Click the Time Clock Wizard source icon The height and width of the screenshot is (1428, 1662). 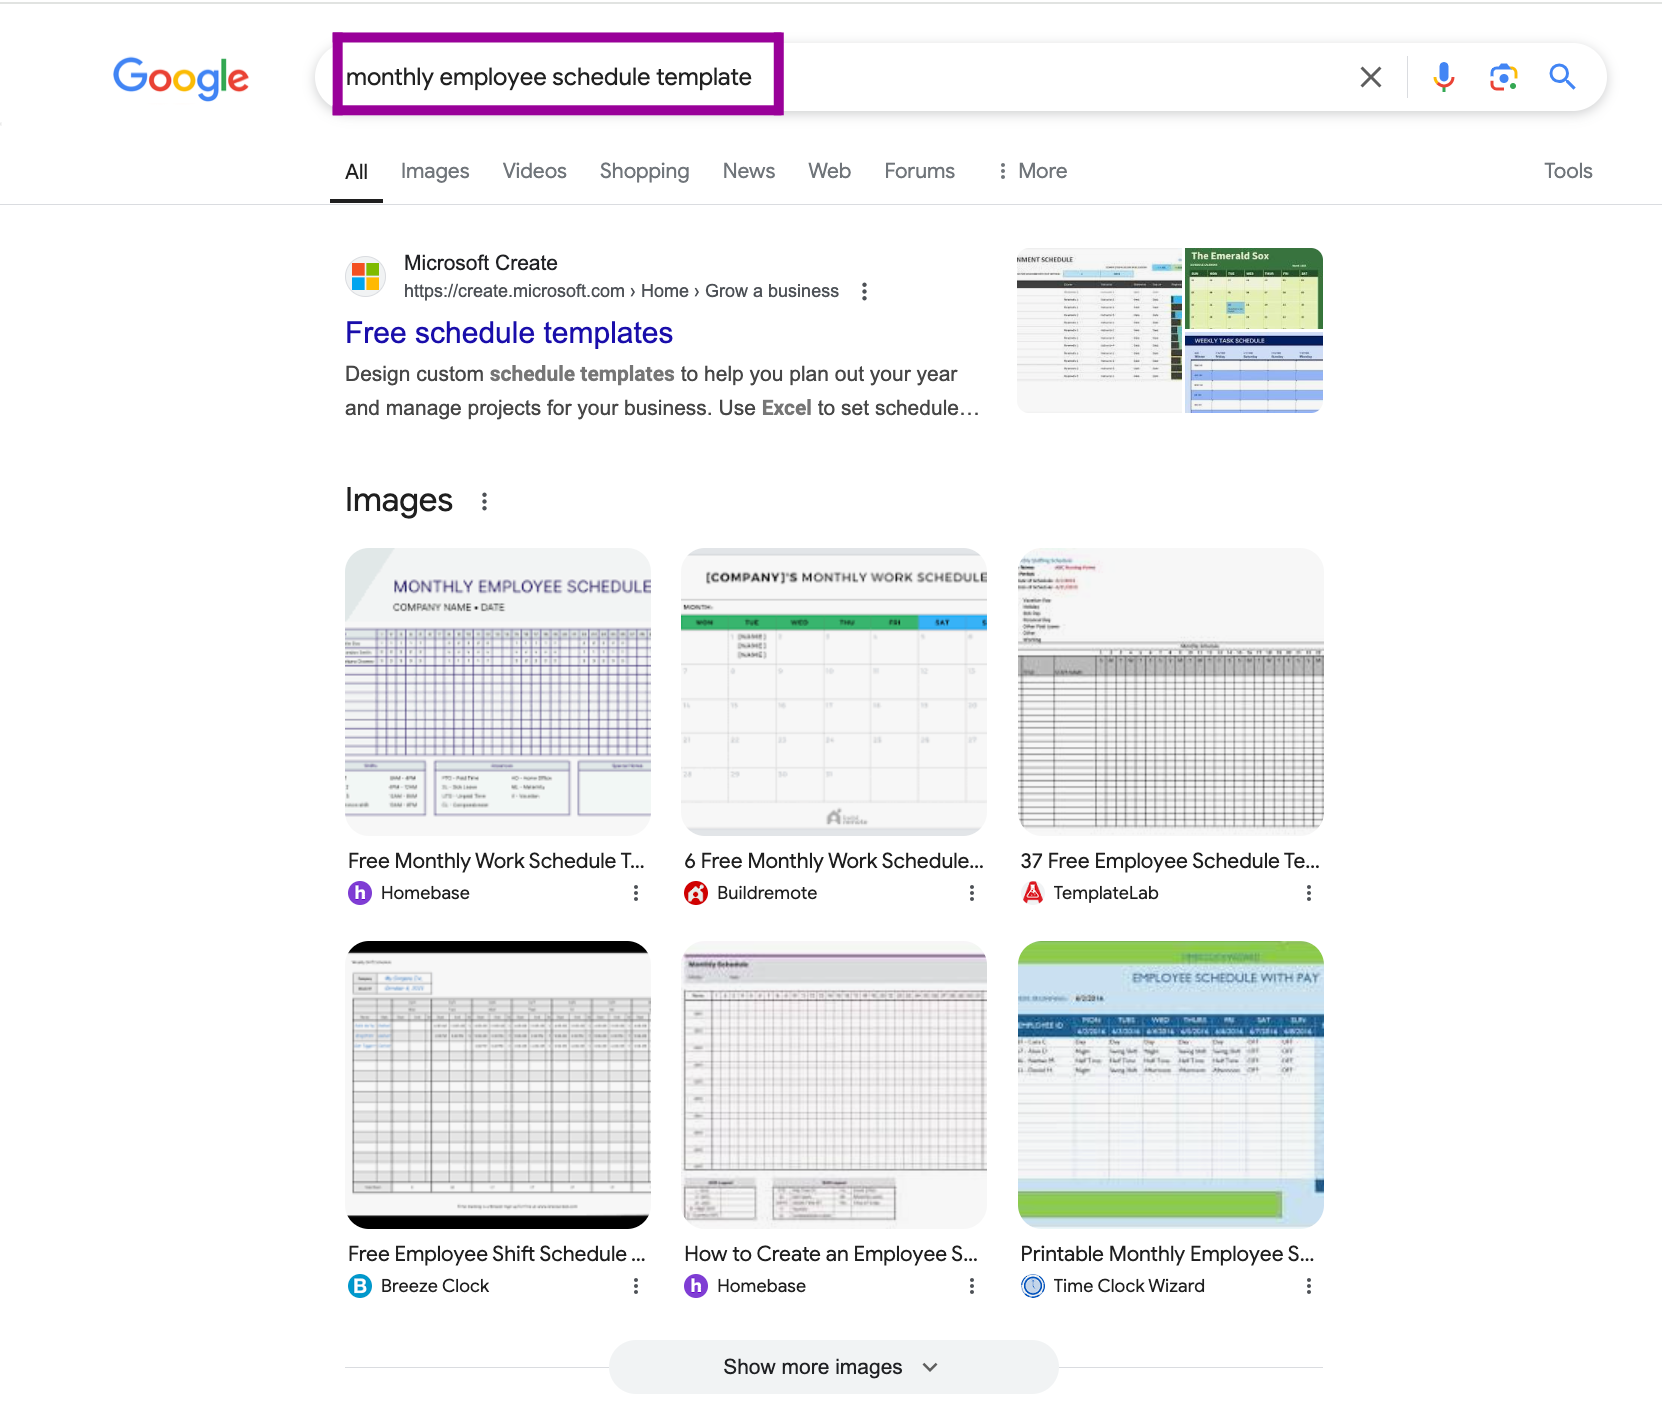[x=1033, y=1286]
